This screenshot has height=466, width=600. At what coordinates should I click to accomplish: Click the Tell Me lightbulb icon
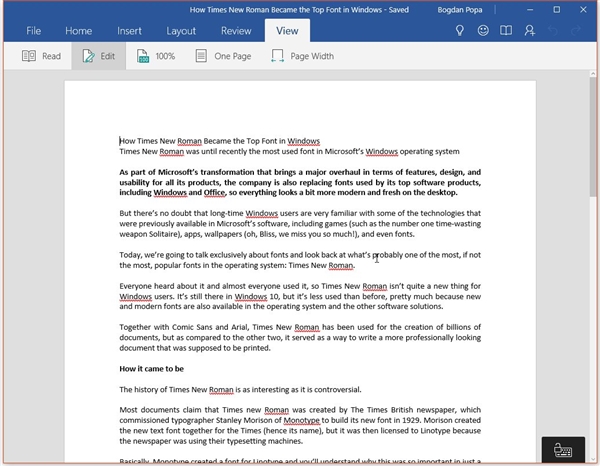point(460,31)
